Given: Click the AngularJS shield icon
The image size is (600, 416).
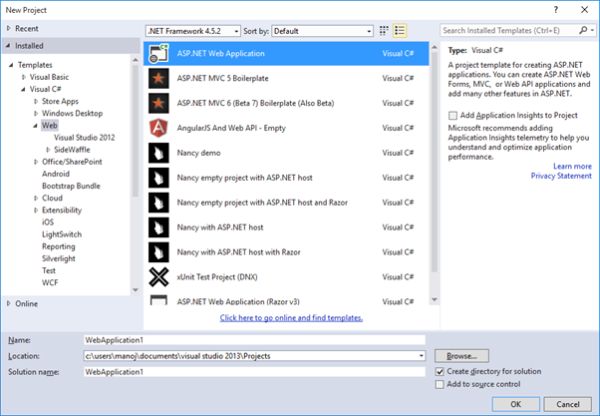Looking at the screenshot, I should (158, 128).
